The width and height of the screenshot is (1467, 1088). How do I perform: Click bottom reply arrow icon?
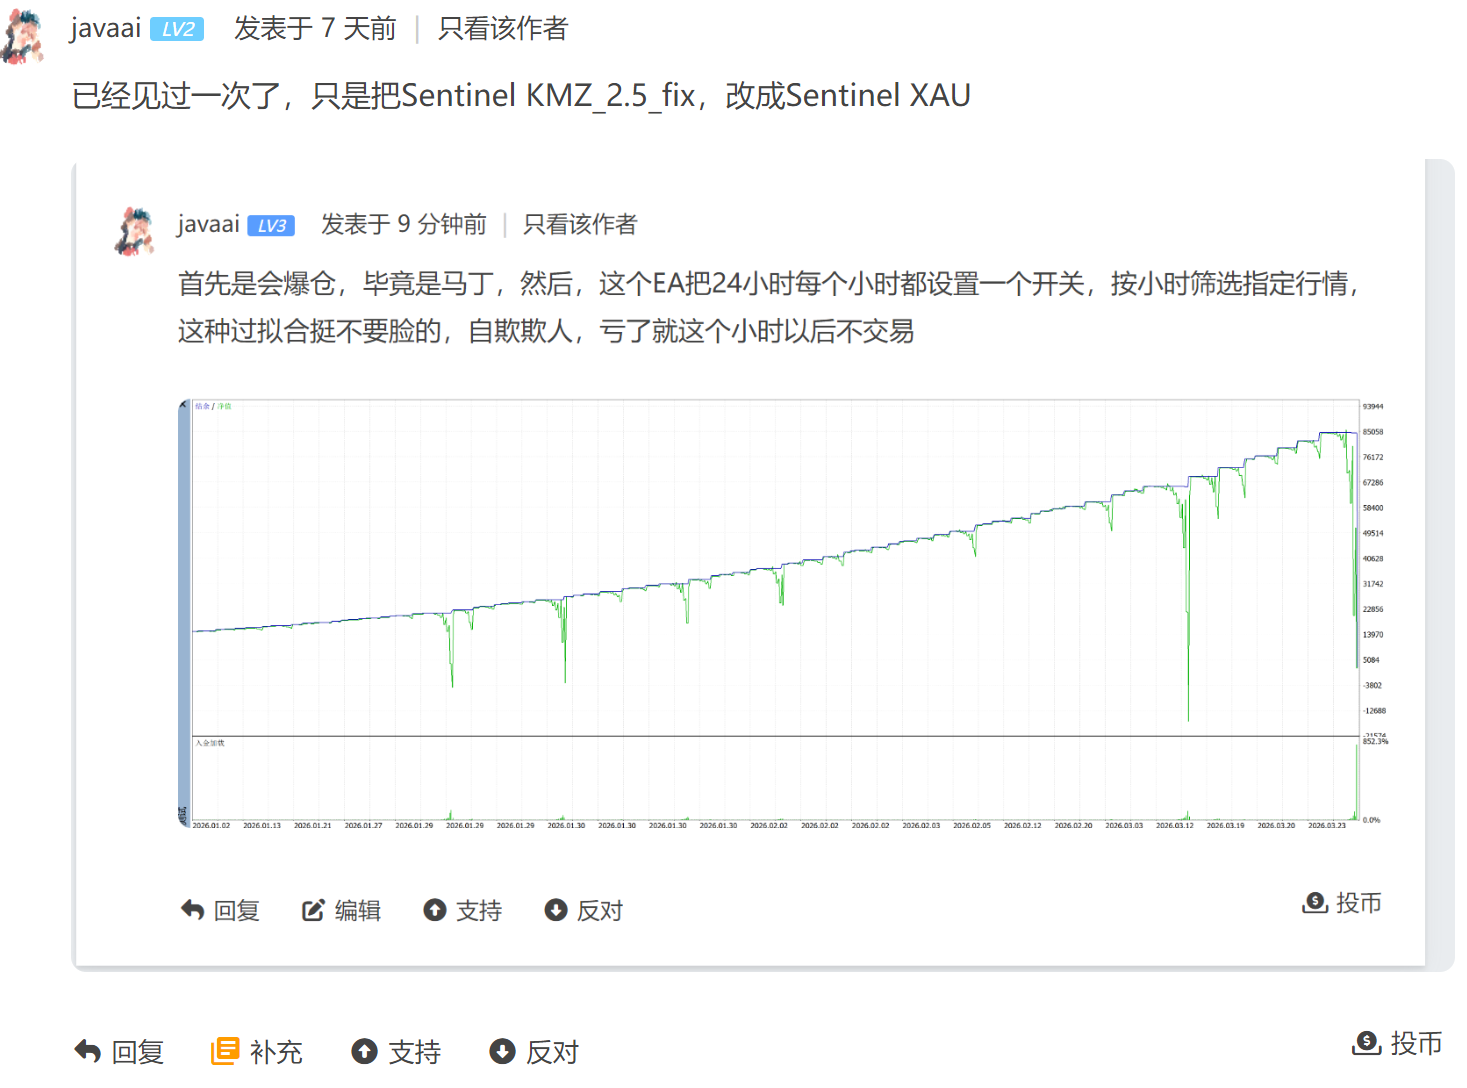[88, 1052]
